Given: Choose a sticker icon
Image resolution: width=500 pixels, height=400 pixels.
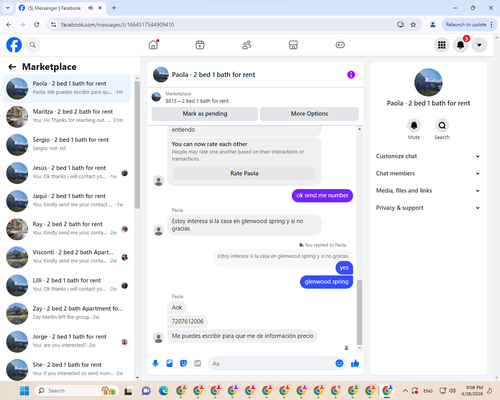Looking at the screenshot, I should 184,363.
